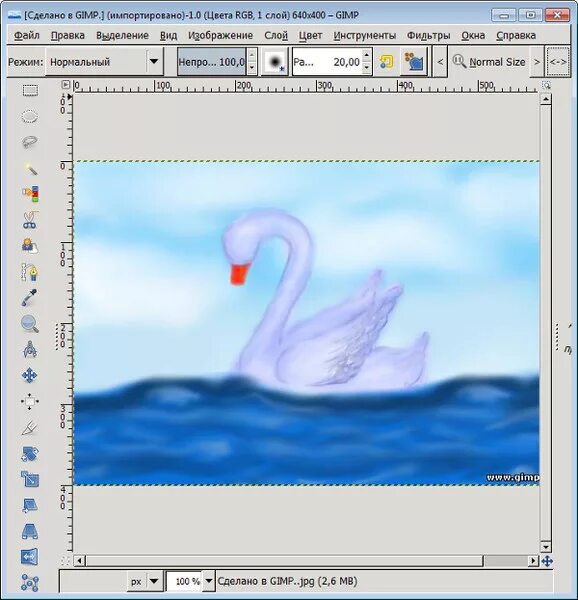Click the brush dynamics icon in toolbar
This screenshot has height=600, width=578.
tap(414, 62)
